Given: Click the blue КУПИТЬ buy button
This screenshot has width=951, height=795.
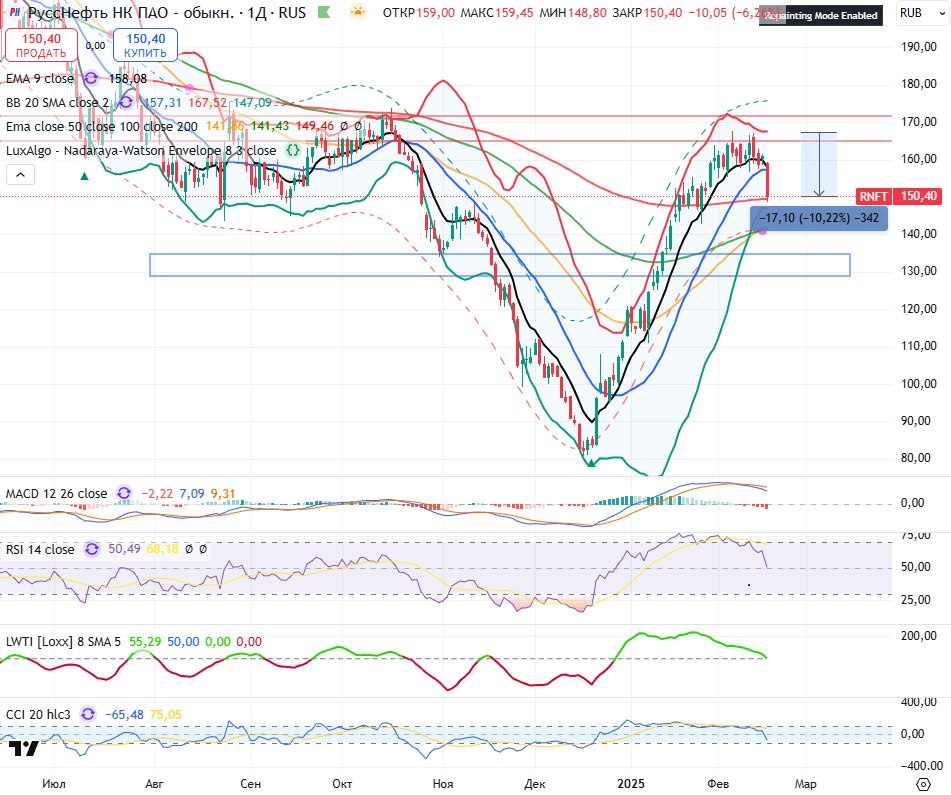Looking at the screenshot, I should [145, 45].
